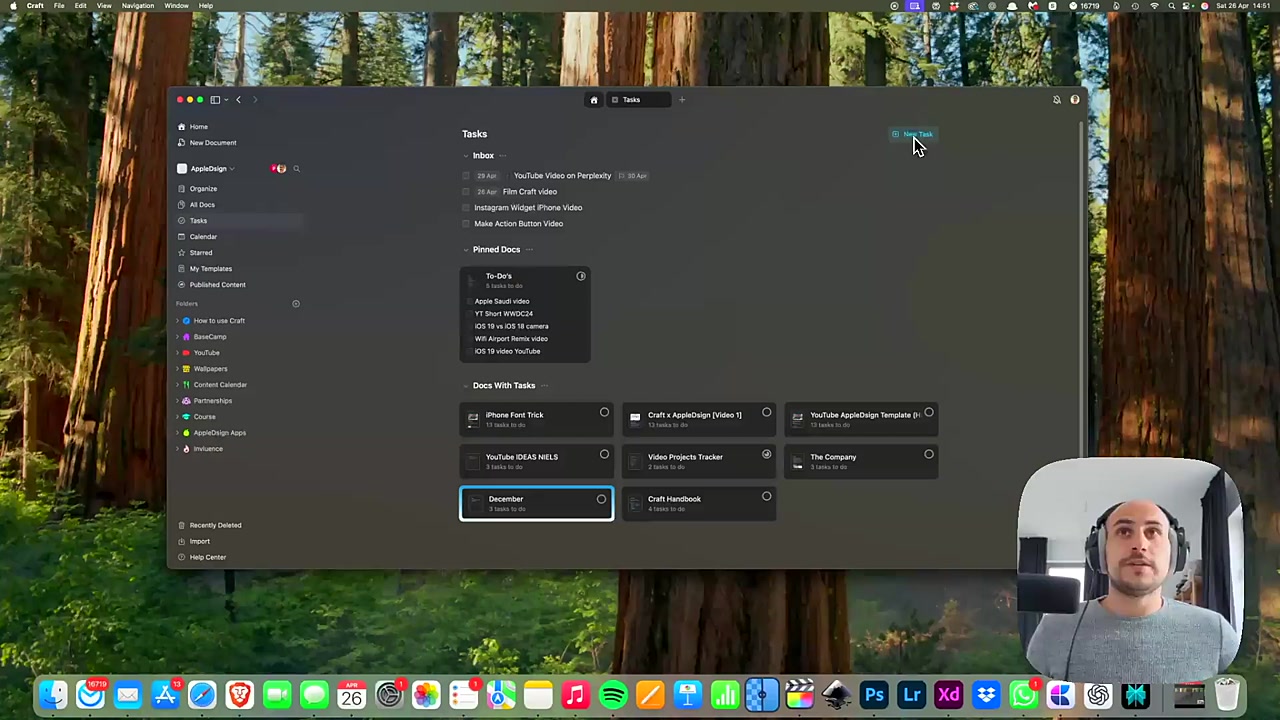Open the Calendar view
Viewport: 1280px width, 720px height.
[x=203, y=237]
